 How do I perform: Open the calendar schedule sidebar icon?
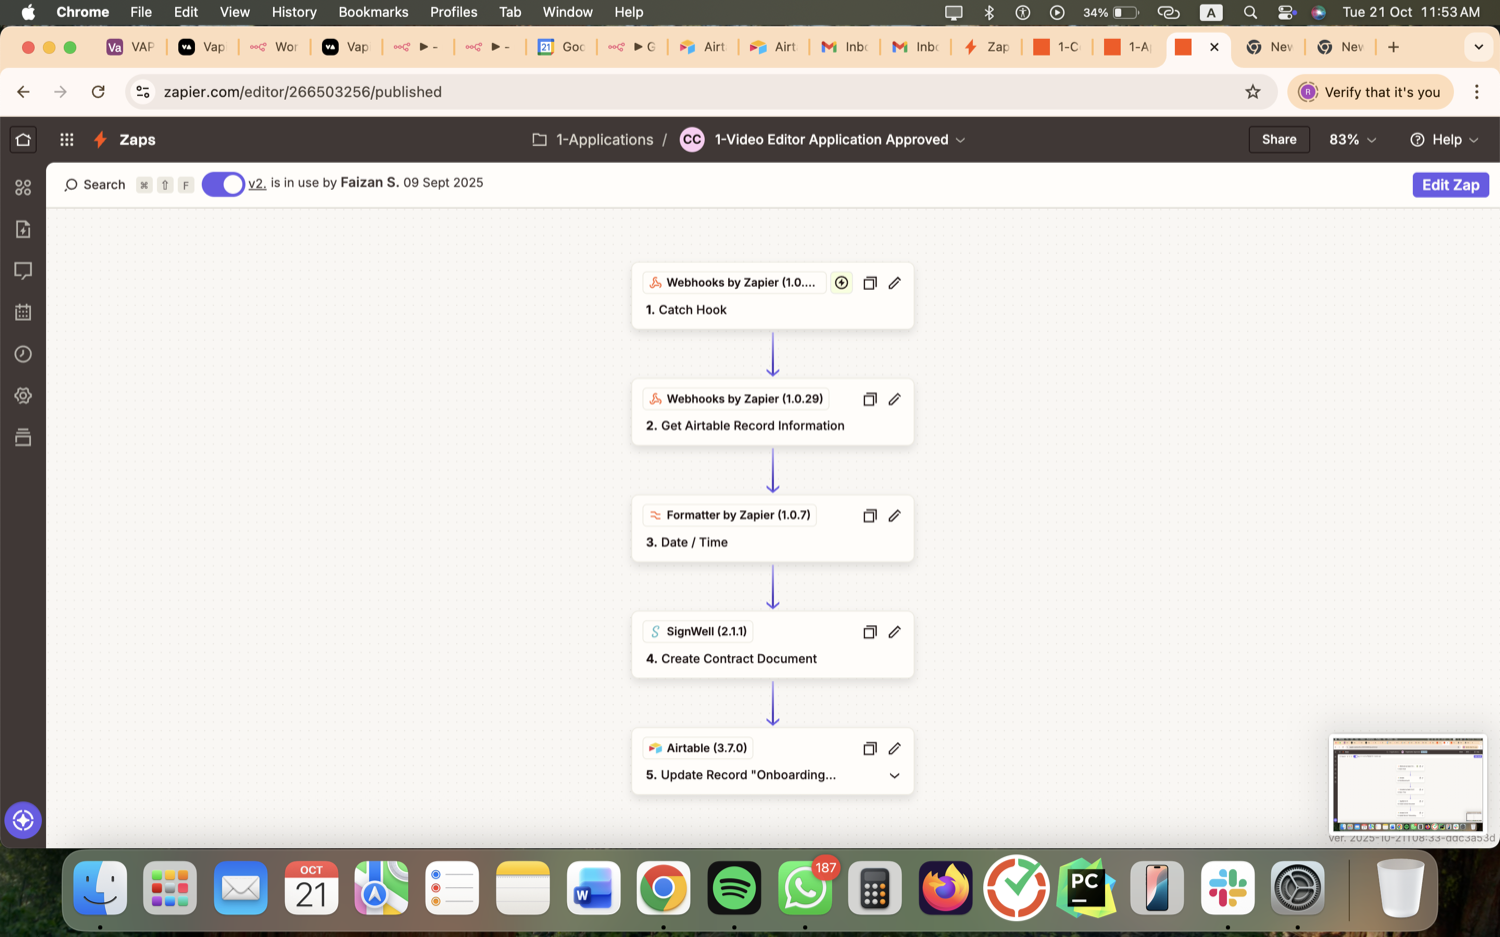(x=23, y=312)
